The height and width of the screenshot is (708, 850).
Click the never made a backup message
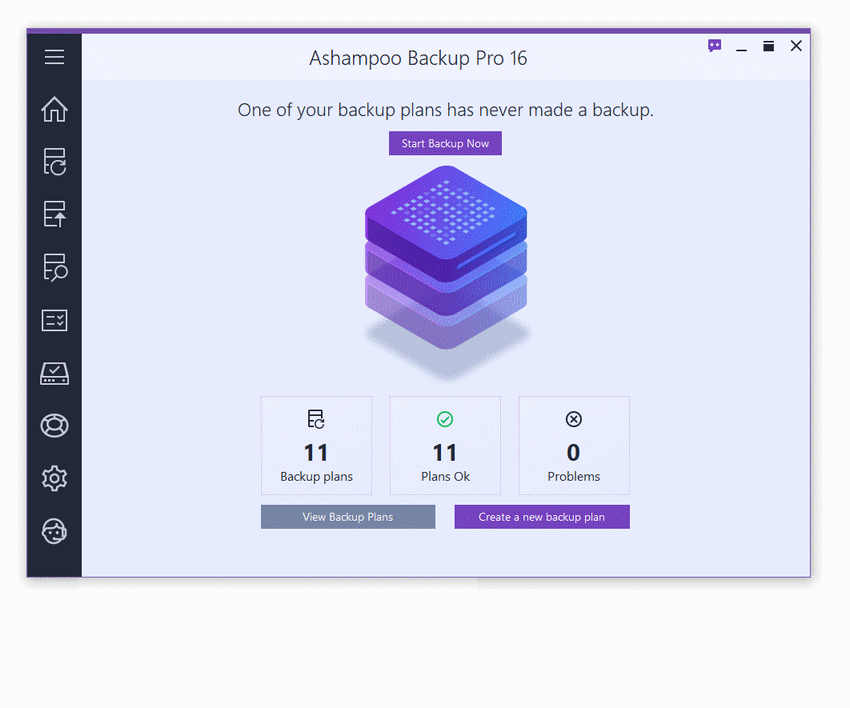coord(446,110)
